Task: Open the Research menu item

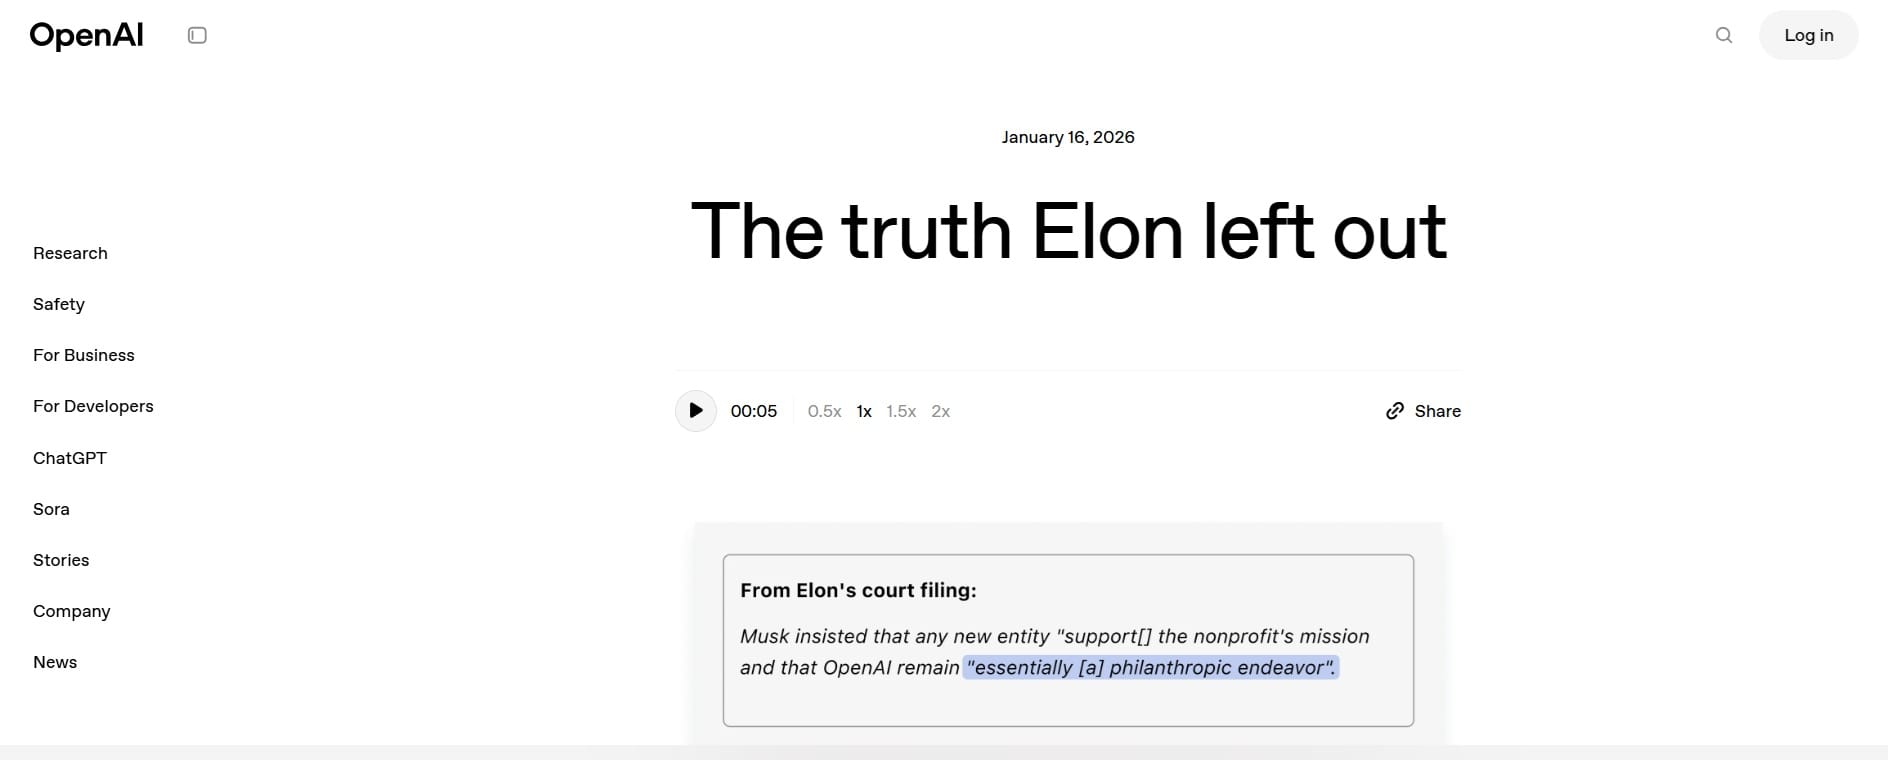Action: tap(70, 253)
